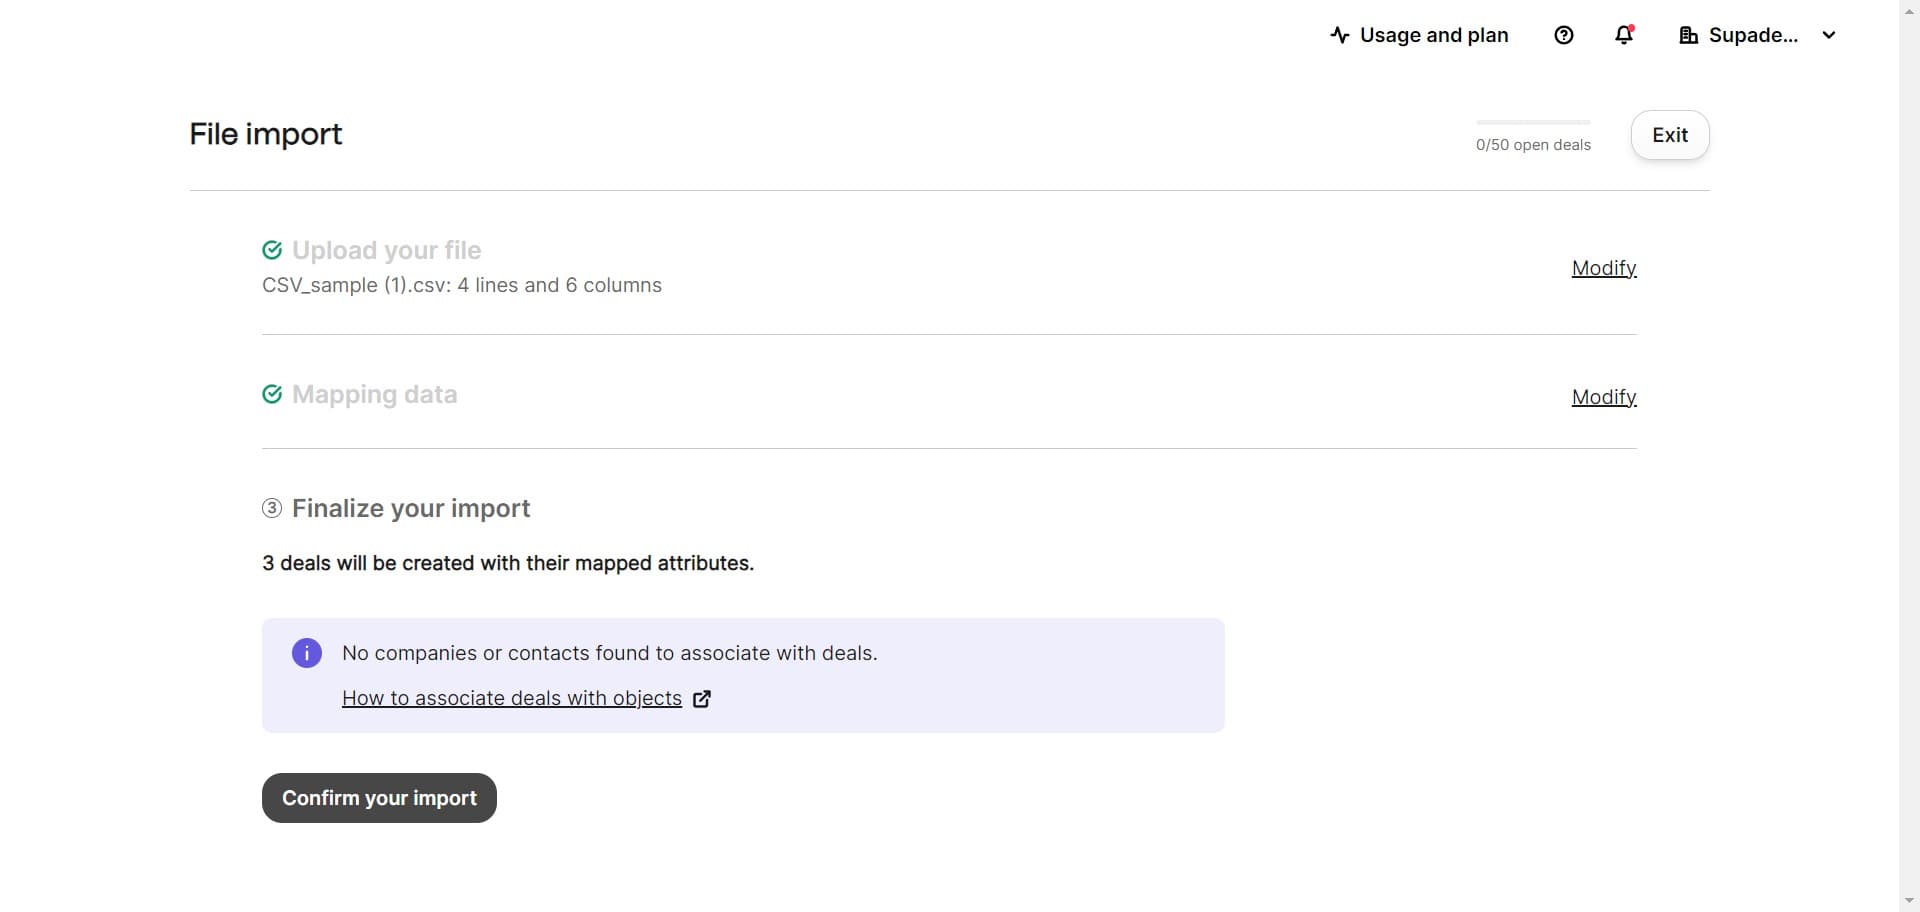Open Usage and plan

(x=1433, y=35)
